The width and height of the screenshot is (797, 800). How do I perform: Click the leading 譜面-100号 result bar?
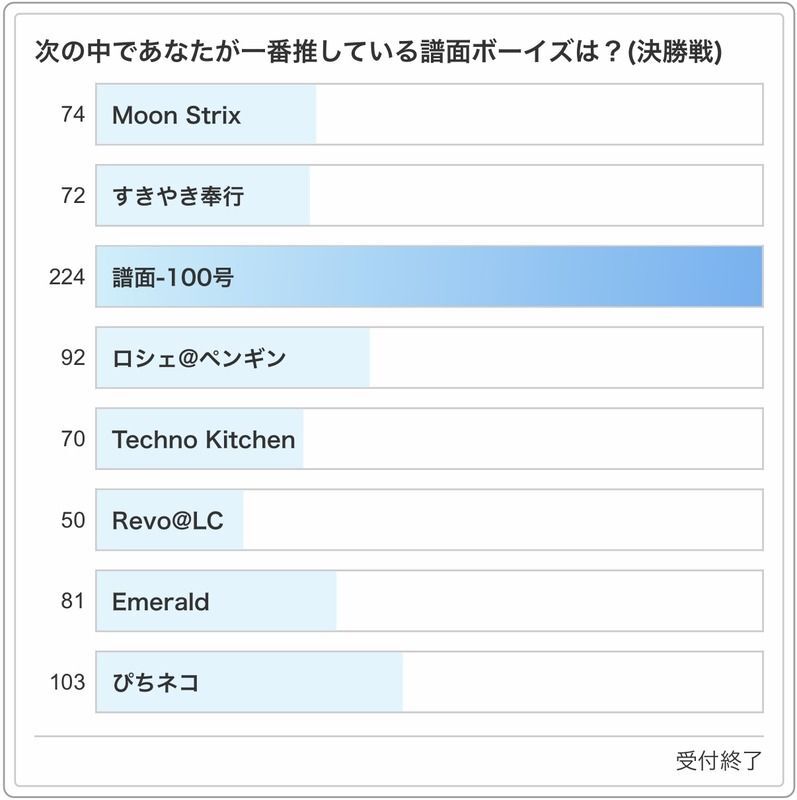(x=429, y=277)
